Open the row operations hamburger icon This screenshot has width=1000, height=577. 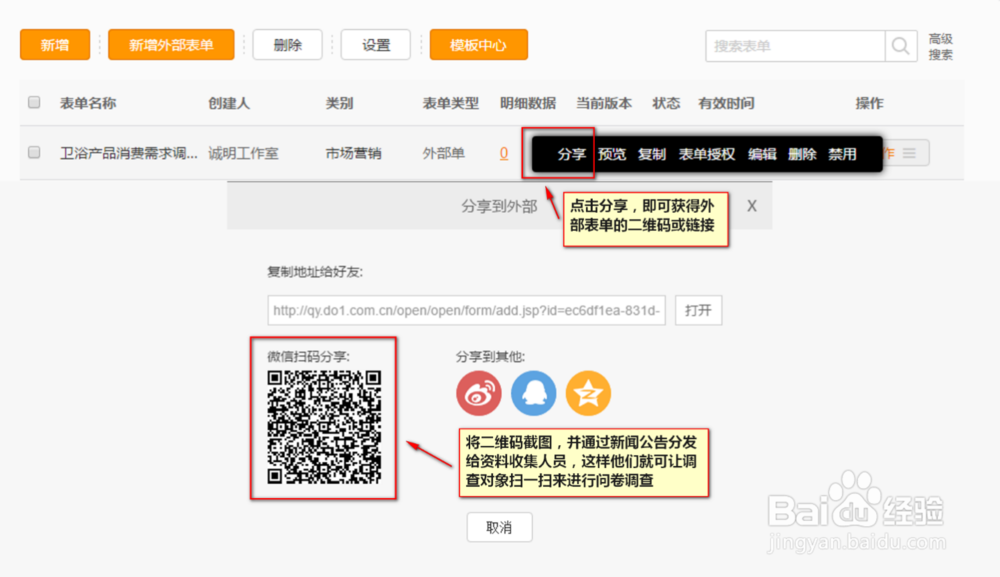(909, 153)
